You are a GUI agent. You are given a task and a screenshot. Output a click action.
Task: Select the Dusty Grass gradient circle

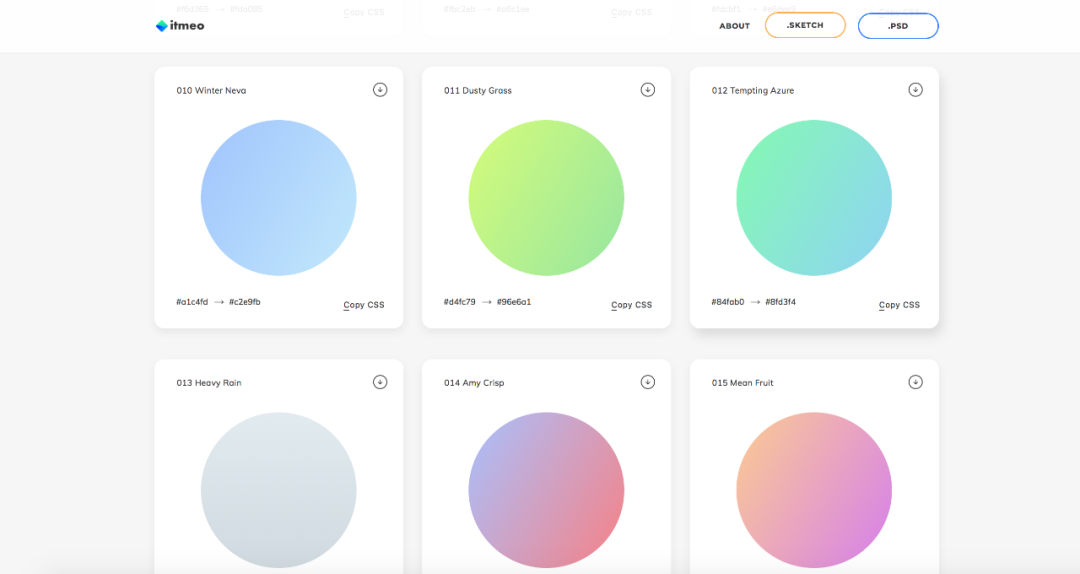[x=546, y=198]
